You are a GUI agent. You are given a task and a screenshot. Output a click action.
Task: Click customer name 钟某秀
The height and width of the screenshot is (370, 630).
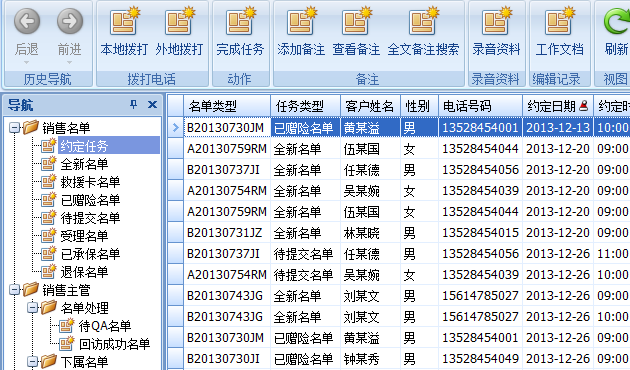point(362,359)
